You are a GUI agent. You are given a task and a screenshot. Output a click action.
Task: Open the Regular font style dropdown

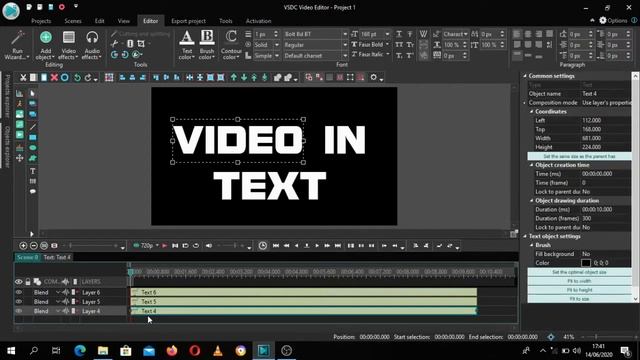345,45
